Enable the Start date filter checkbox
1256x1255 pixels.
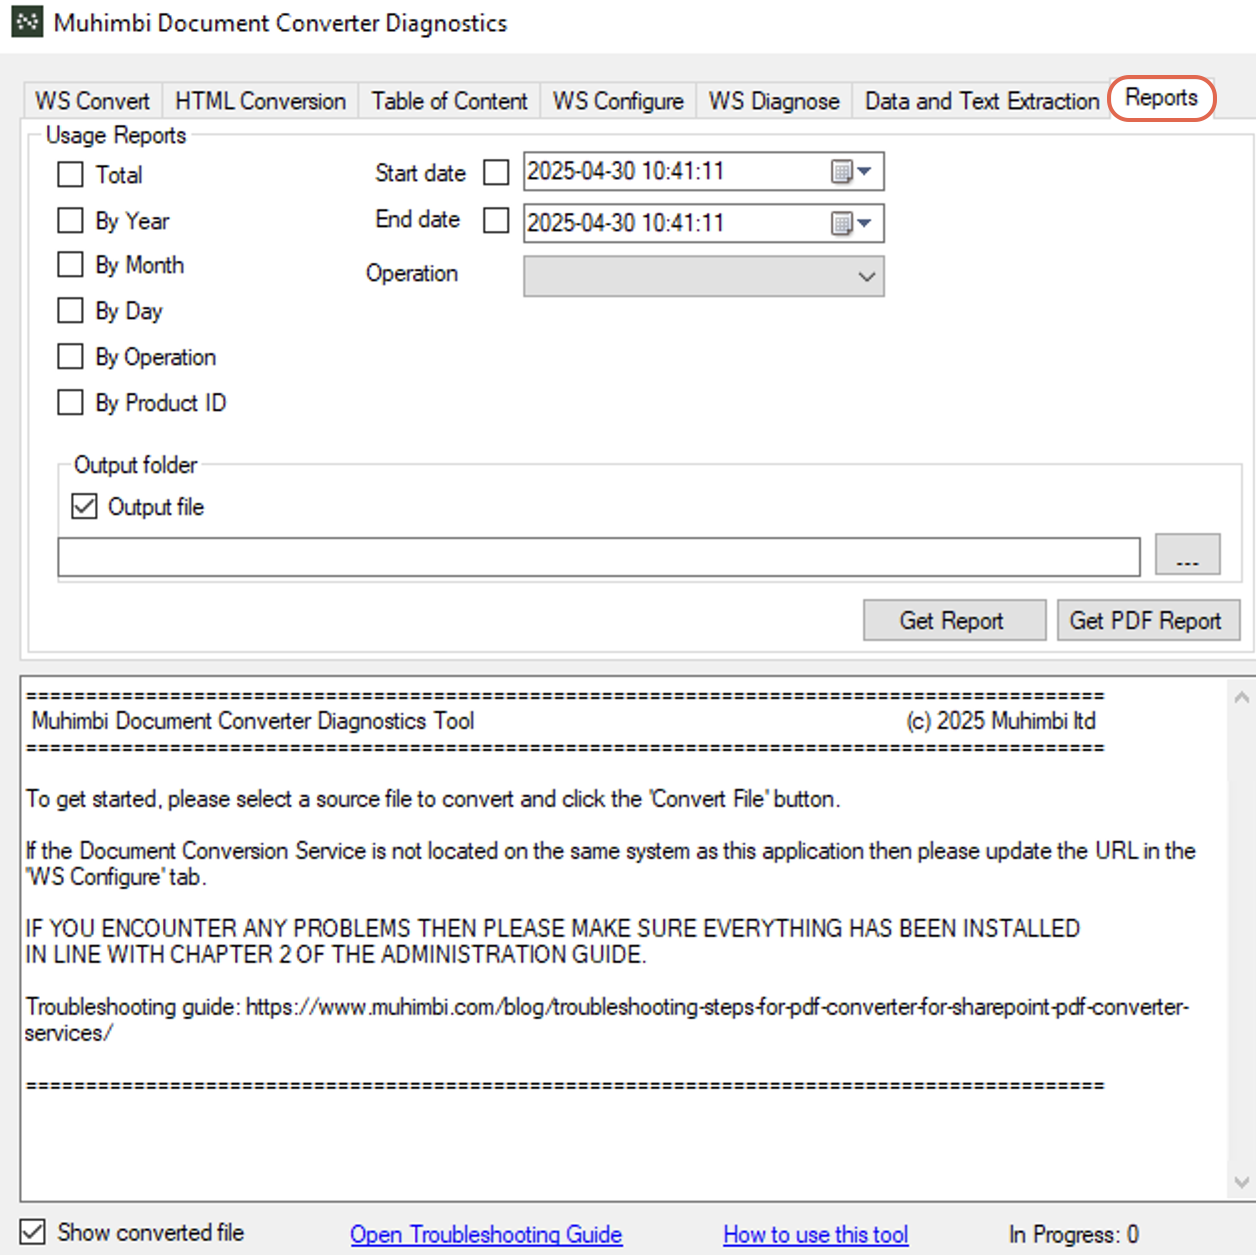[496, 173]
